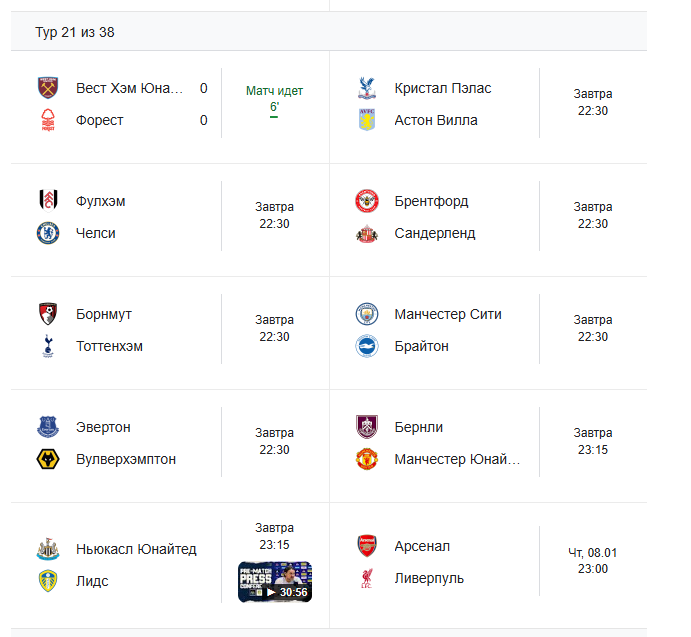Click the Chelsea club crest
Image resolution: width=691 pixels, height=637 pixels.
(48, 233)
